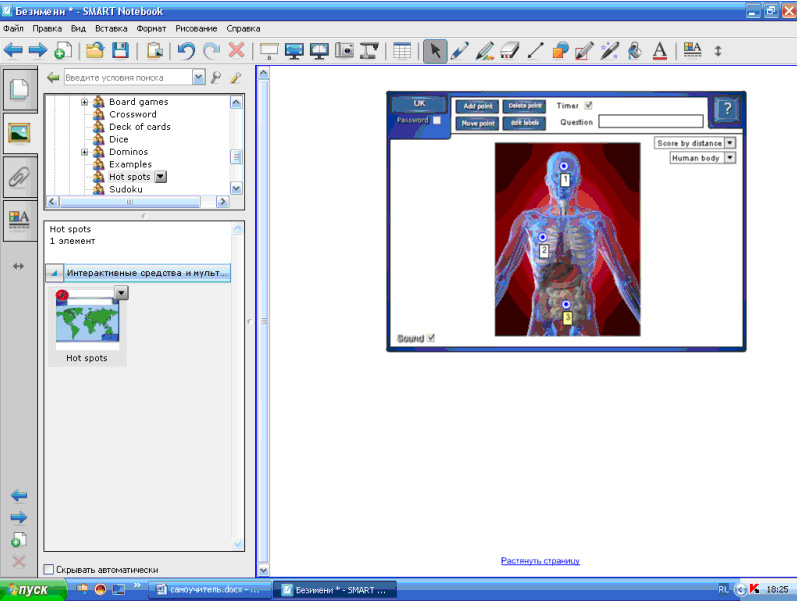Image resolution: width=797 pixels, height=602 pixels.
Task: Select the Text tool (letter A)
Action: pos(660,50)
